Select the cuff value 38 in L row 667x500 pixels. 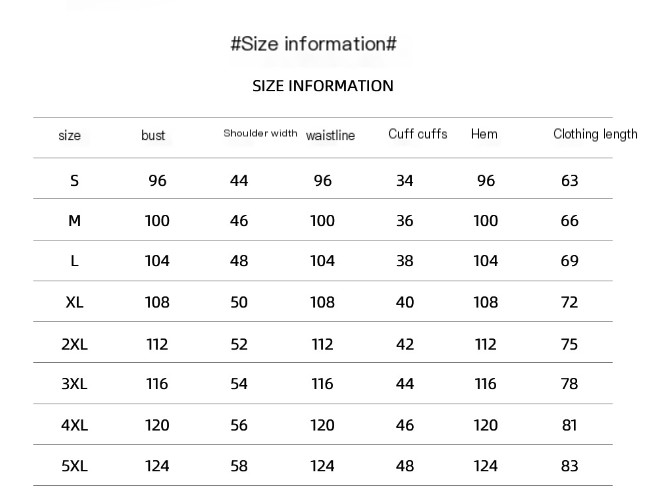(404, 261)
